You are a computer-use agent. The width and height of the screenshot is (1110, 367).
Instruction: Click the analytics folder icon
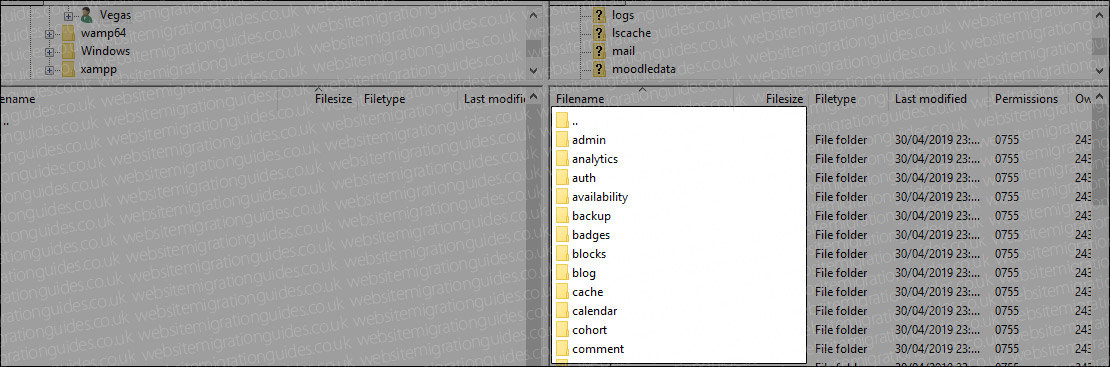tap(562, 159)
